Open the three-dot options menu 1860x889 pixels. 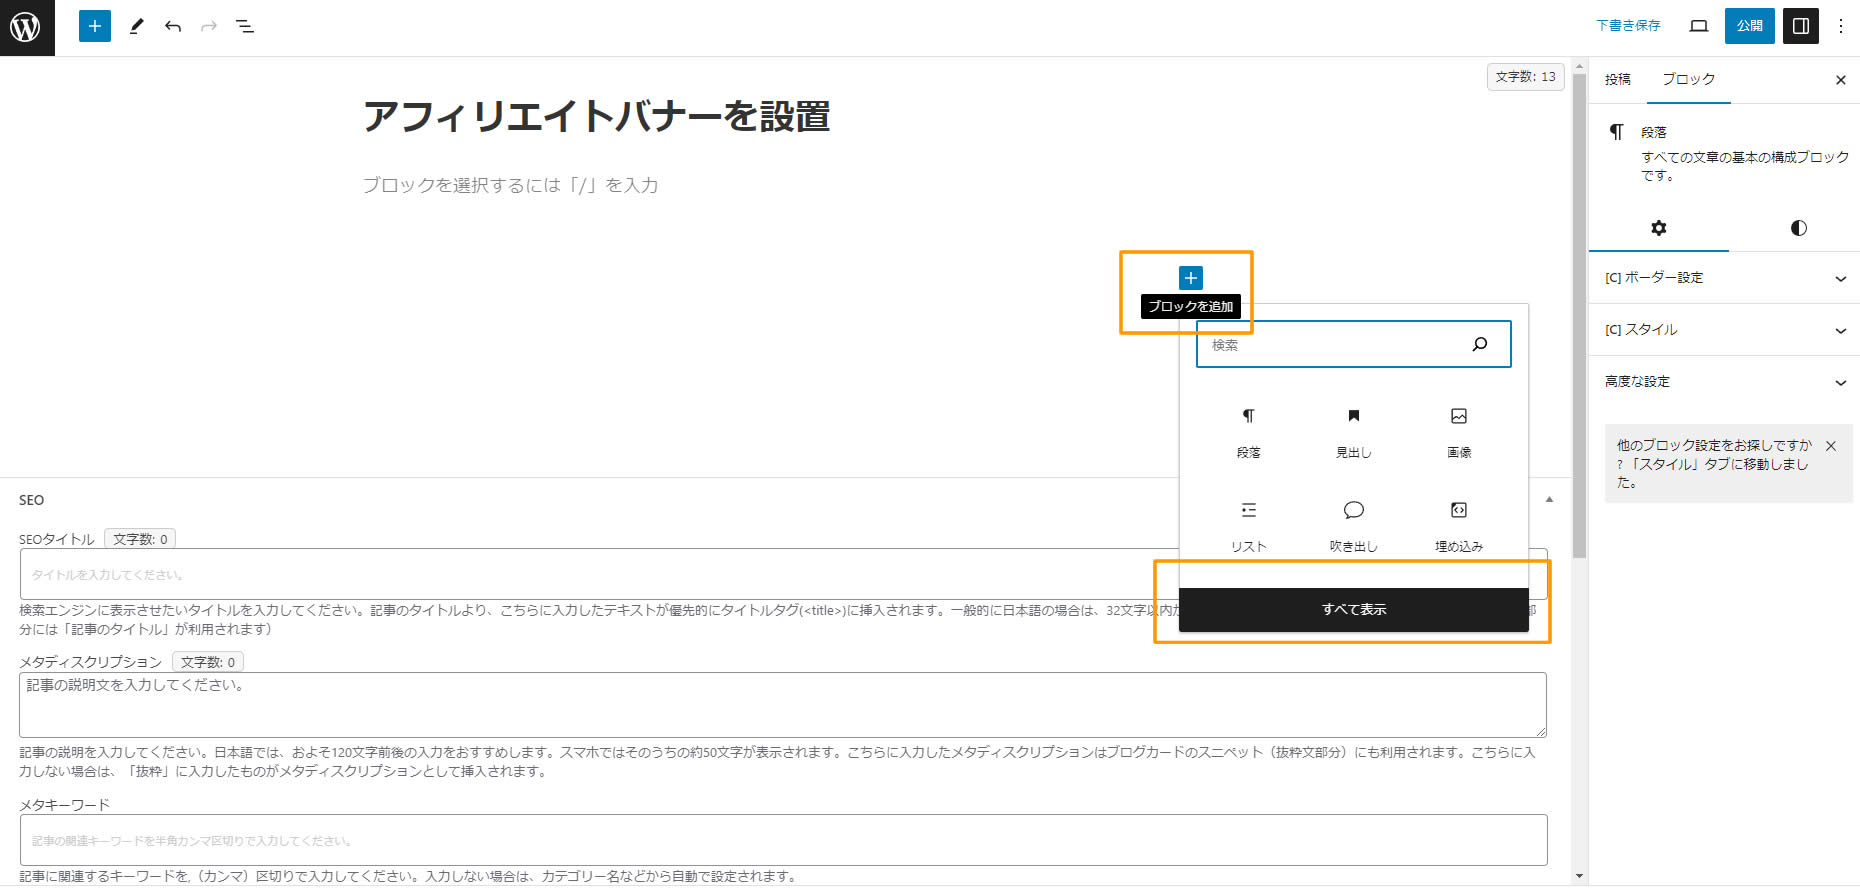coord(1841,26)
